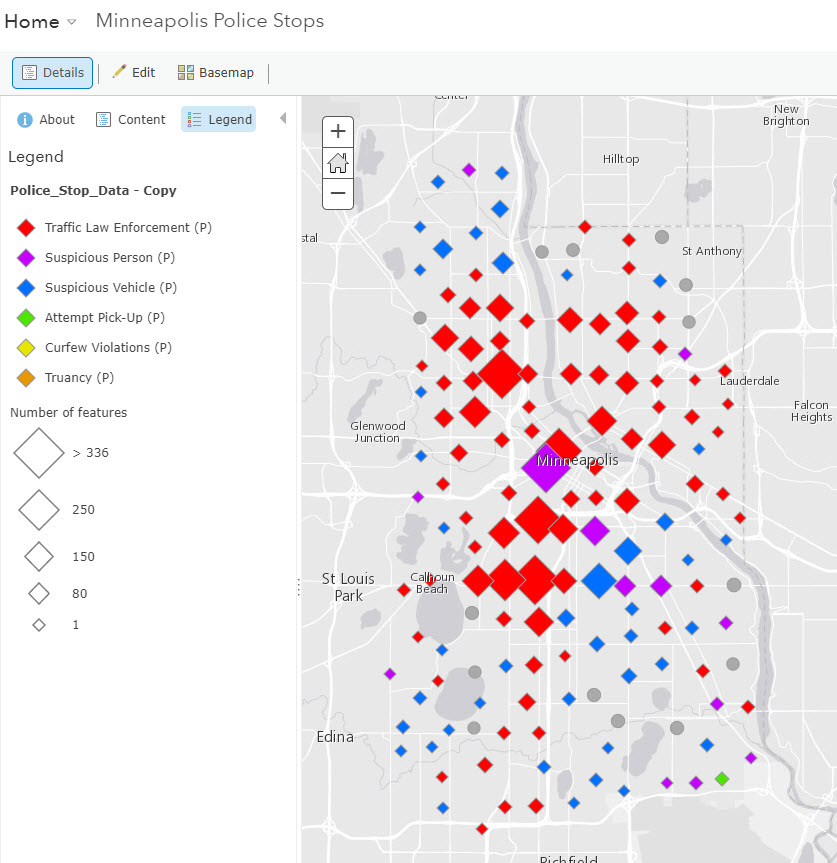Click the Edit pencil tool
The image size is (837, 863).
click(134, 73)
